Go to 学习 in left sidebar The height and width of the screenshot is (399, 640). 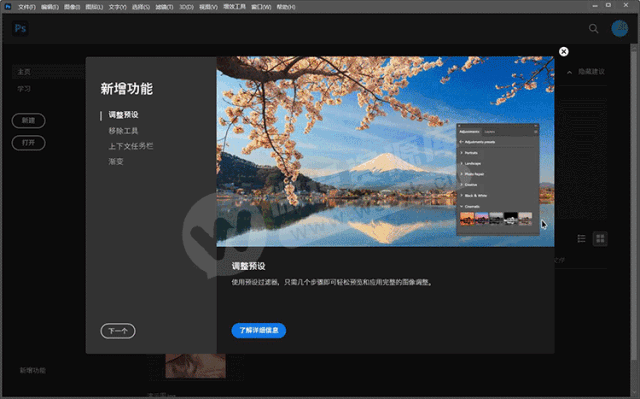(24, 89)
